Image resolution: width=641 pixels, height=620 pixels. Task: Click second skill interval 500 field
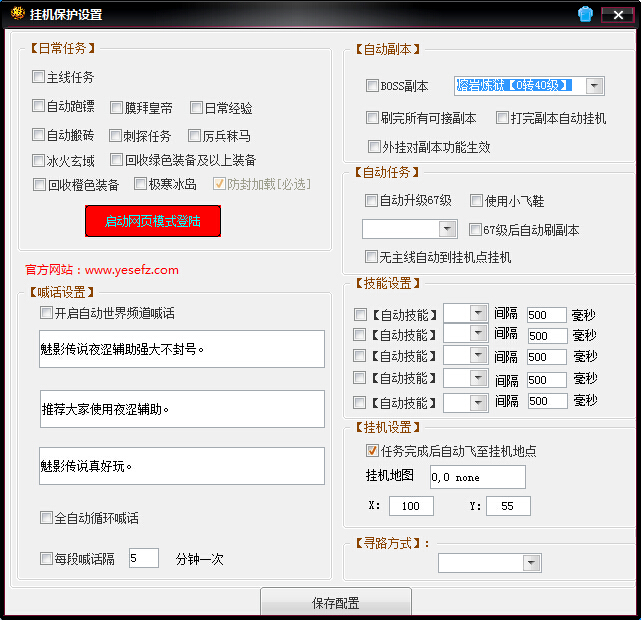[x=547, y=336]
